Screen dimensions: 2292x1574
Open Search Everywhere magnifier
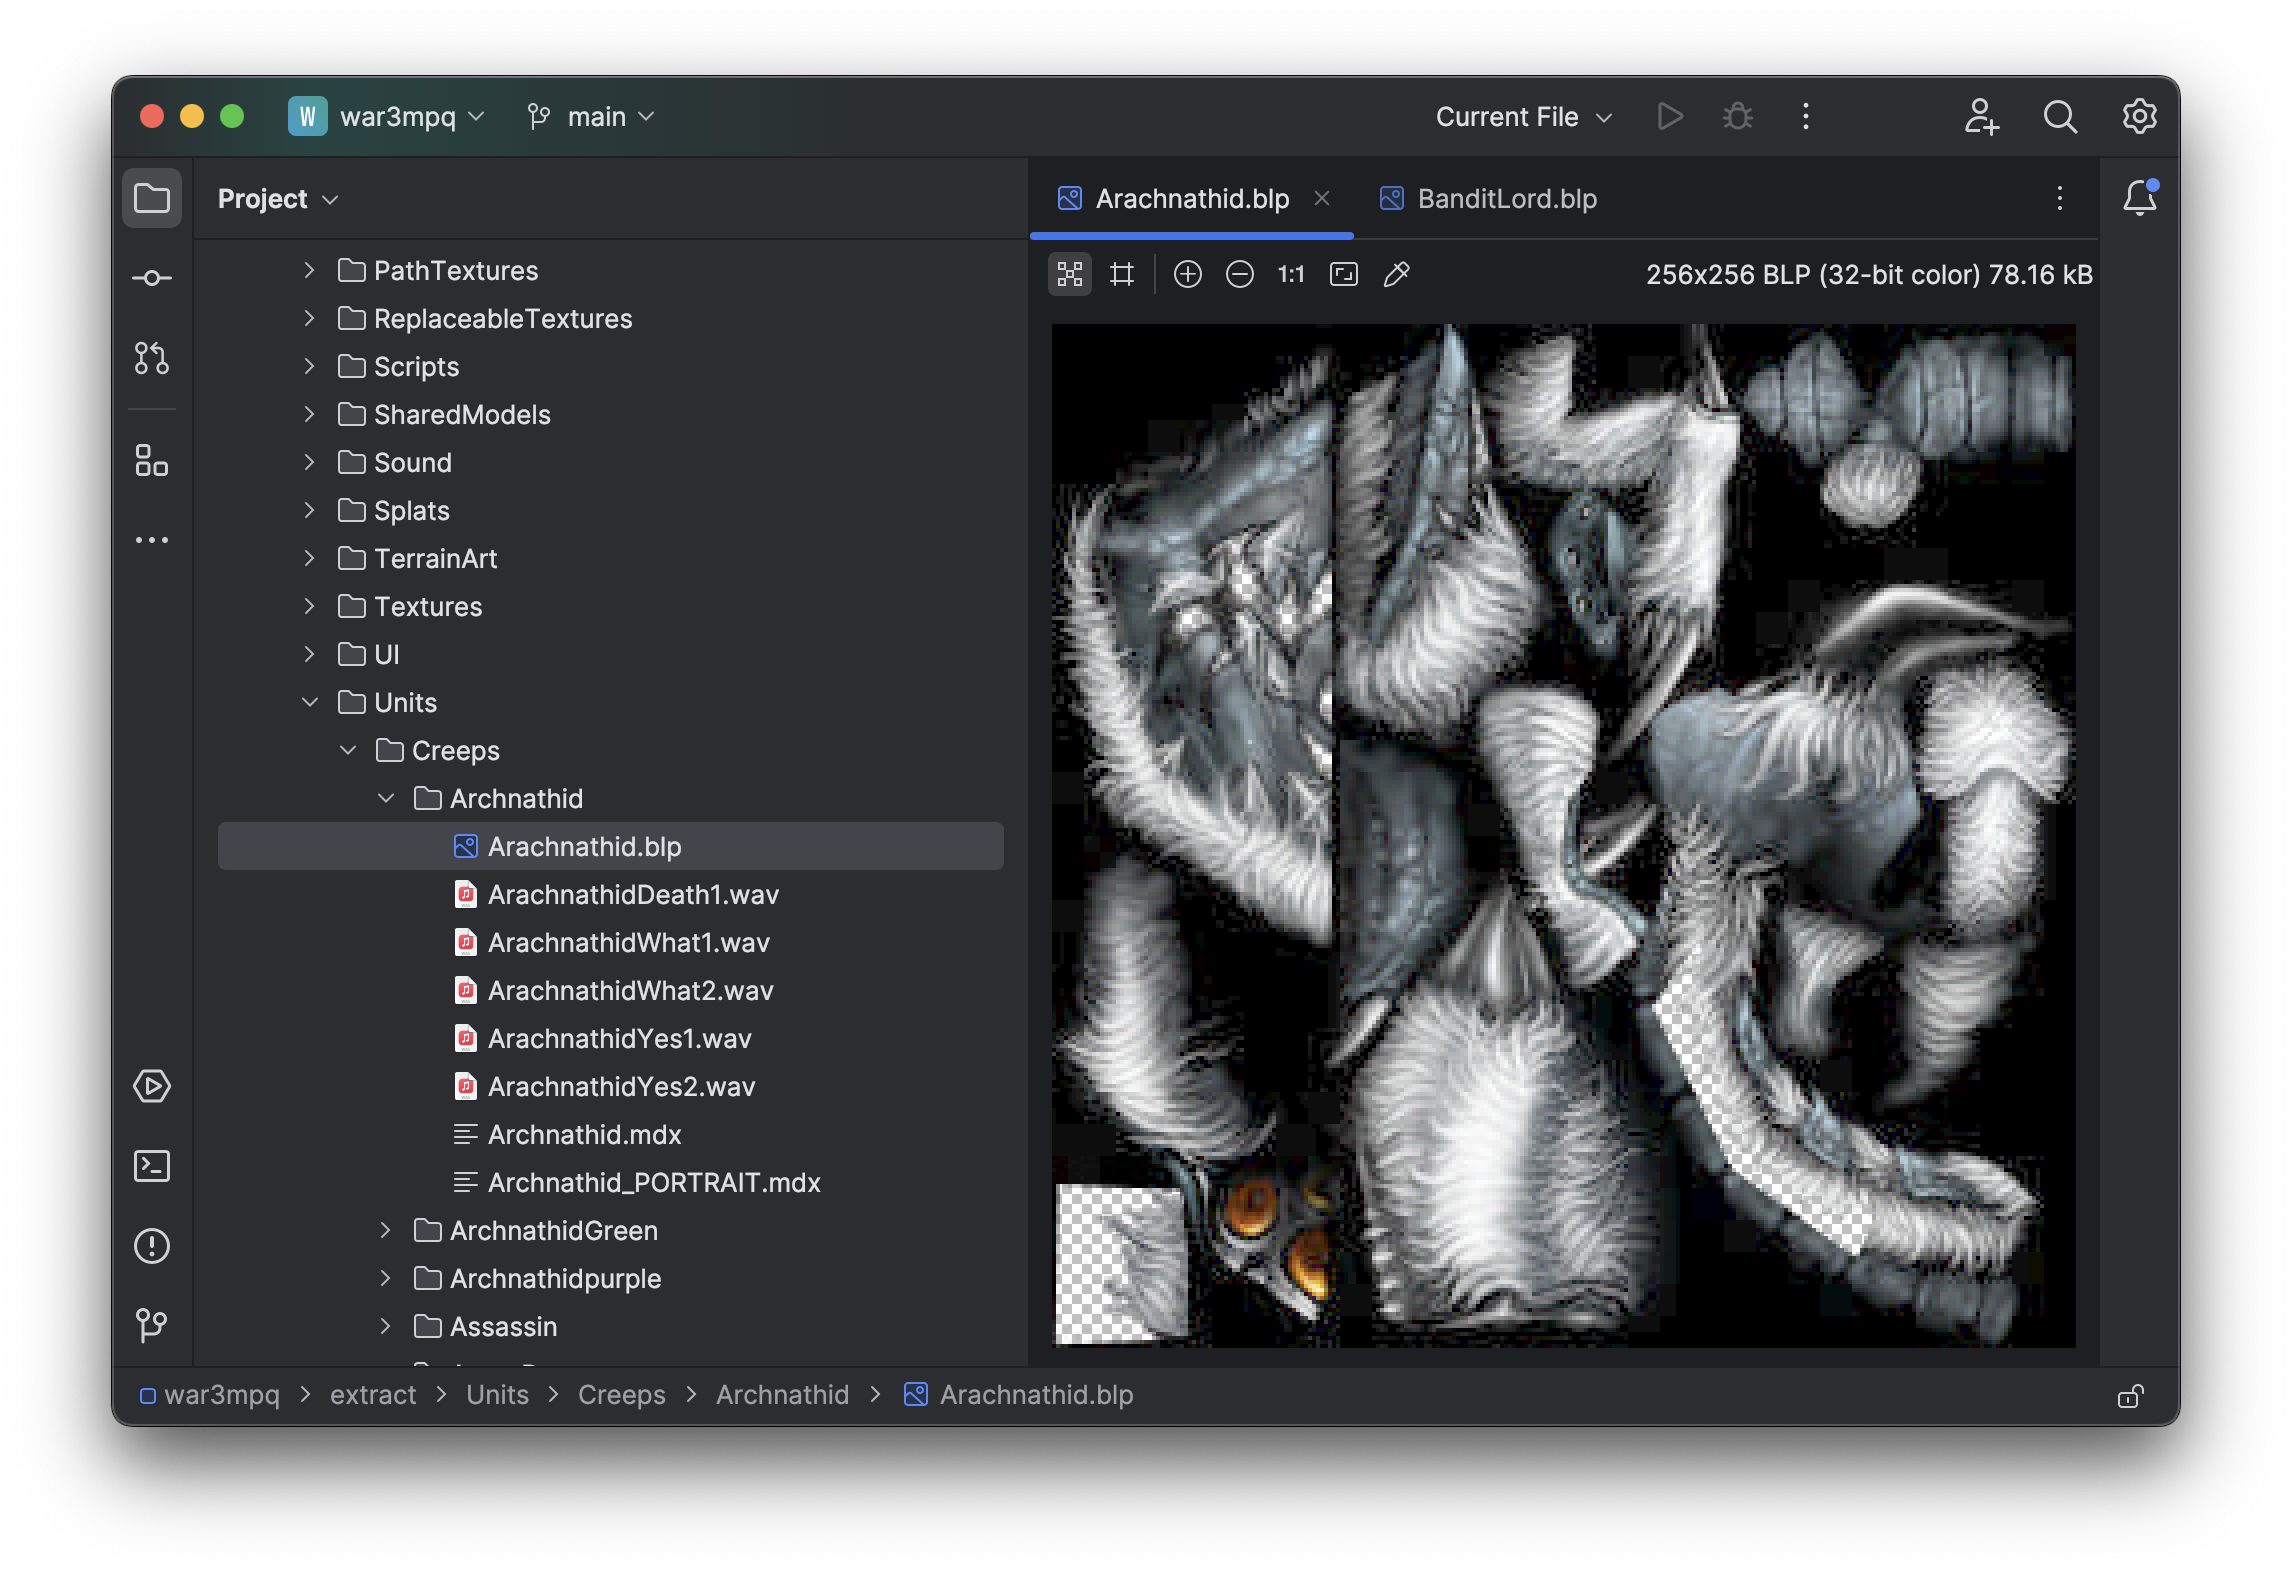[2060, 116]
